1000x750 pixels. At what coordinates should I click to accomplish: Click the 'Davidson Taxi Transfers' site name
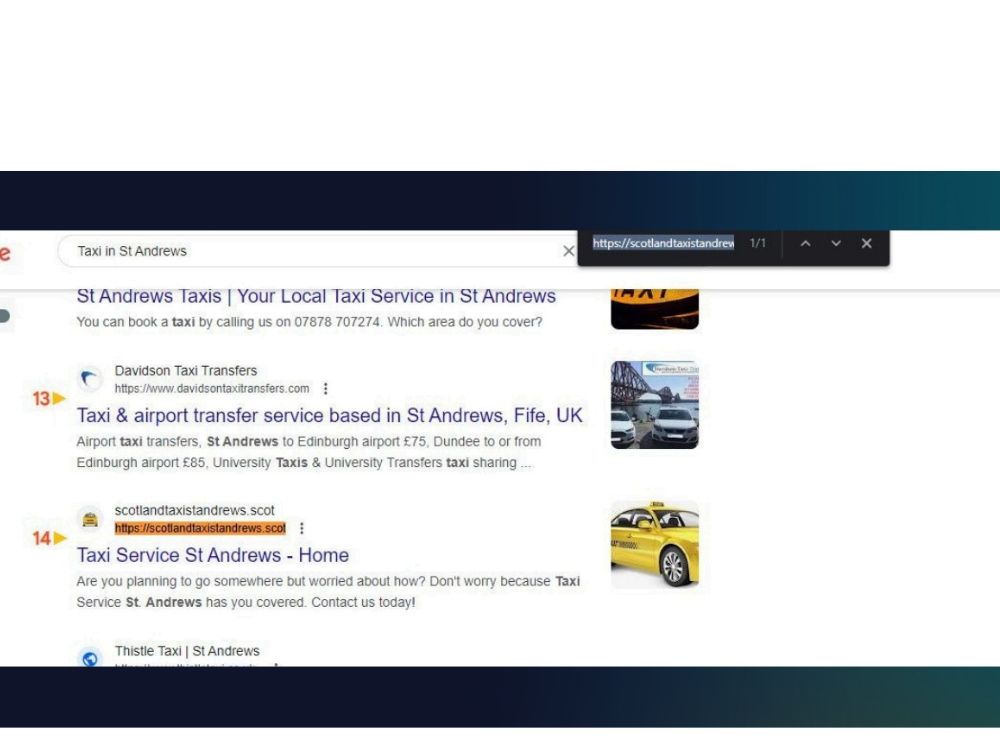pyautogui.click(x=186, y=371)
